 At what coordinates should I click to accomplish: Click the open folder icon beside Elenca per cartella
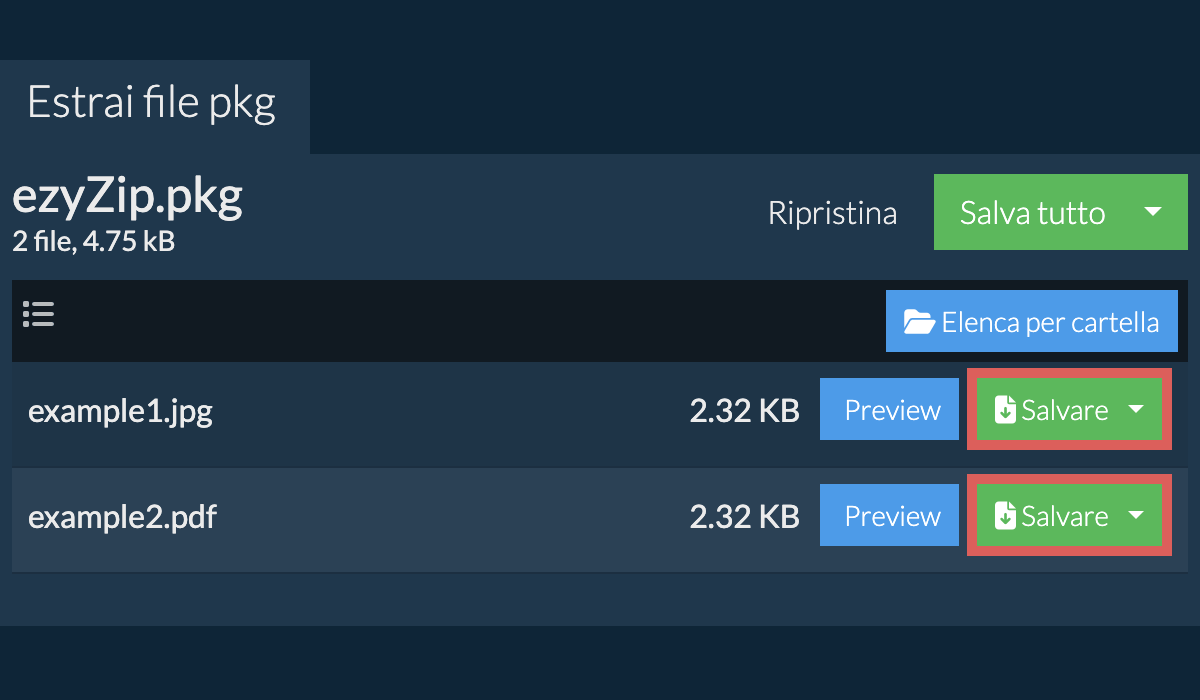918,322
